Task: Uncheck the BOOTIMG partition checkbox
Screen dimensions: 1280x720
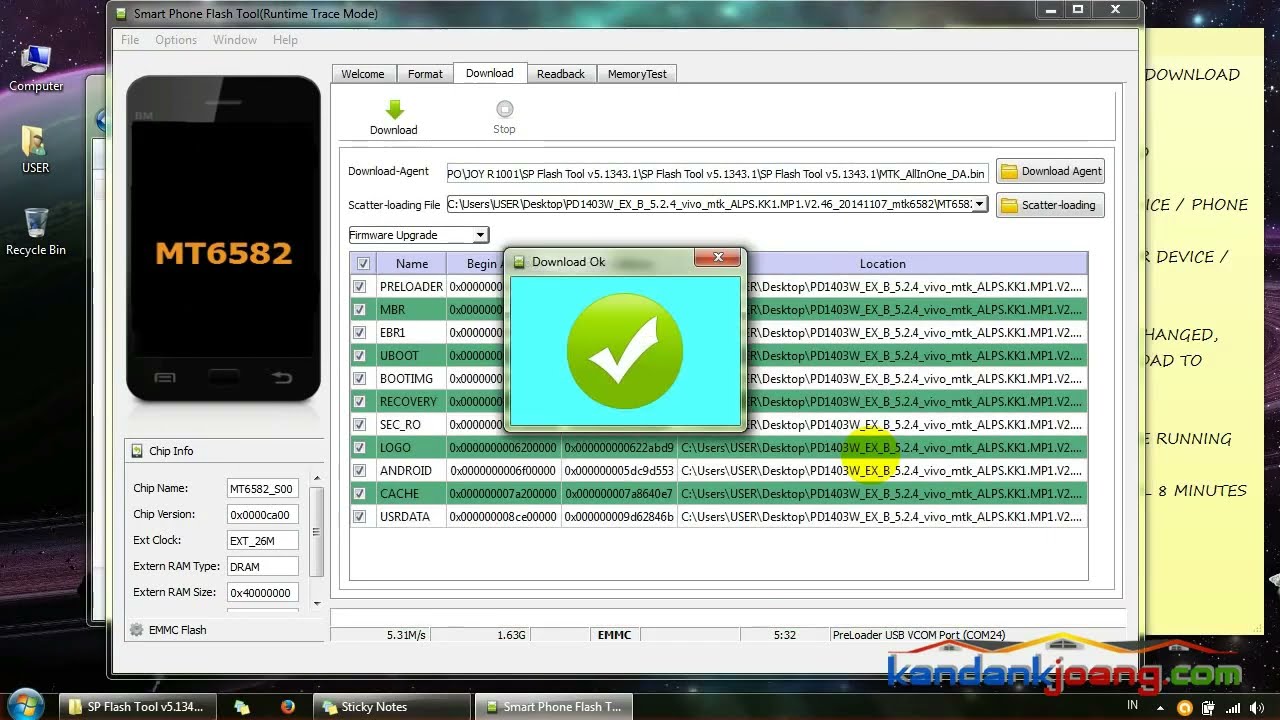Action: [359, 379]
